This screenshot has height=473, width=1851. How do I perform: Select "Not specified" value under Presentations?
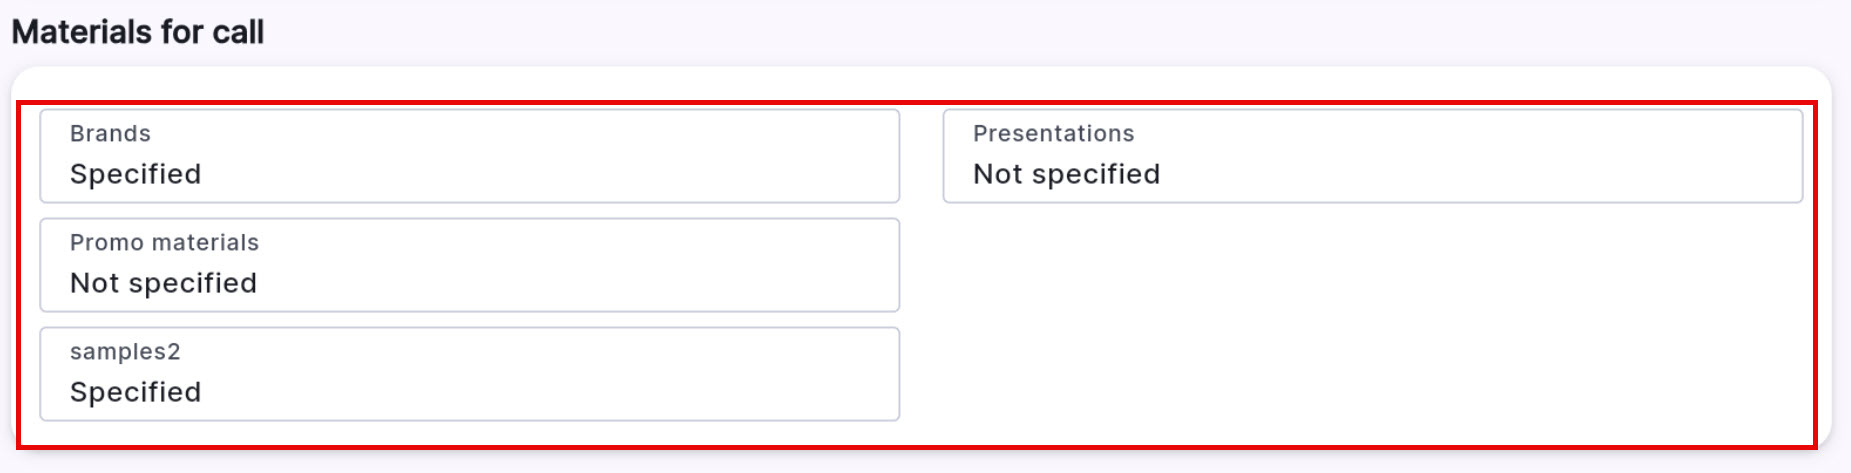tap(1066, 174)
